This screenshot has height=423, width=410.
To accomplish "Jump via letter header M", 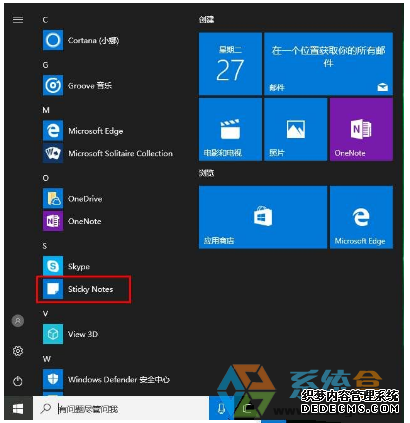I will (46, 110).
